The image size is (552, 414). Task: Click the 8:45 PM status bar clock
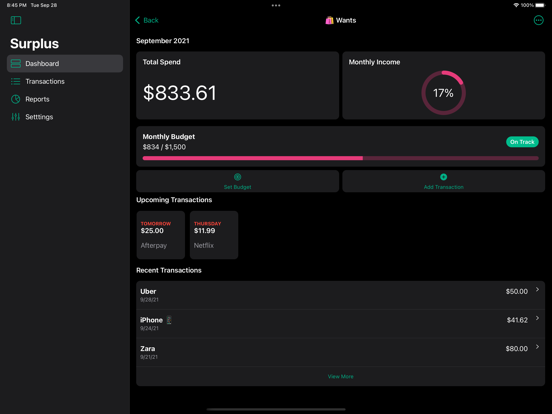coord(17,5)
